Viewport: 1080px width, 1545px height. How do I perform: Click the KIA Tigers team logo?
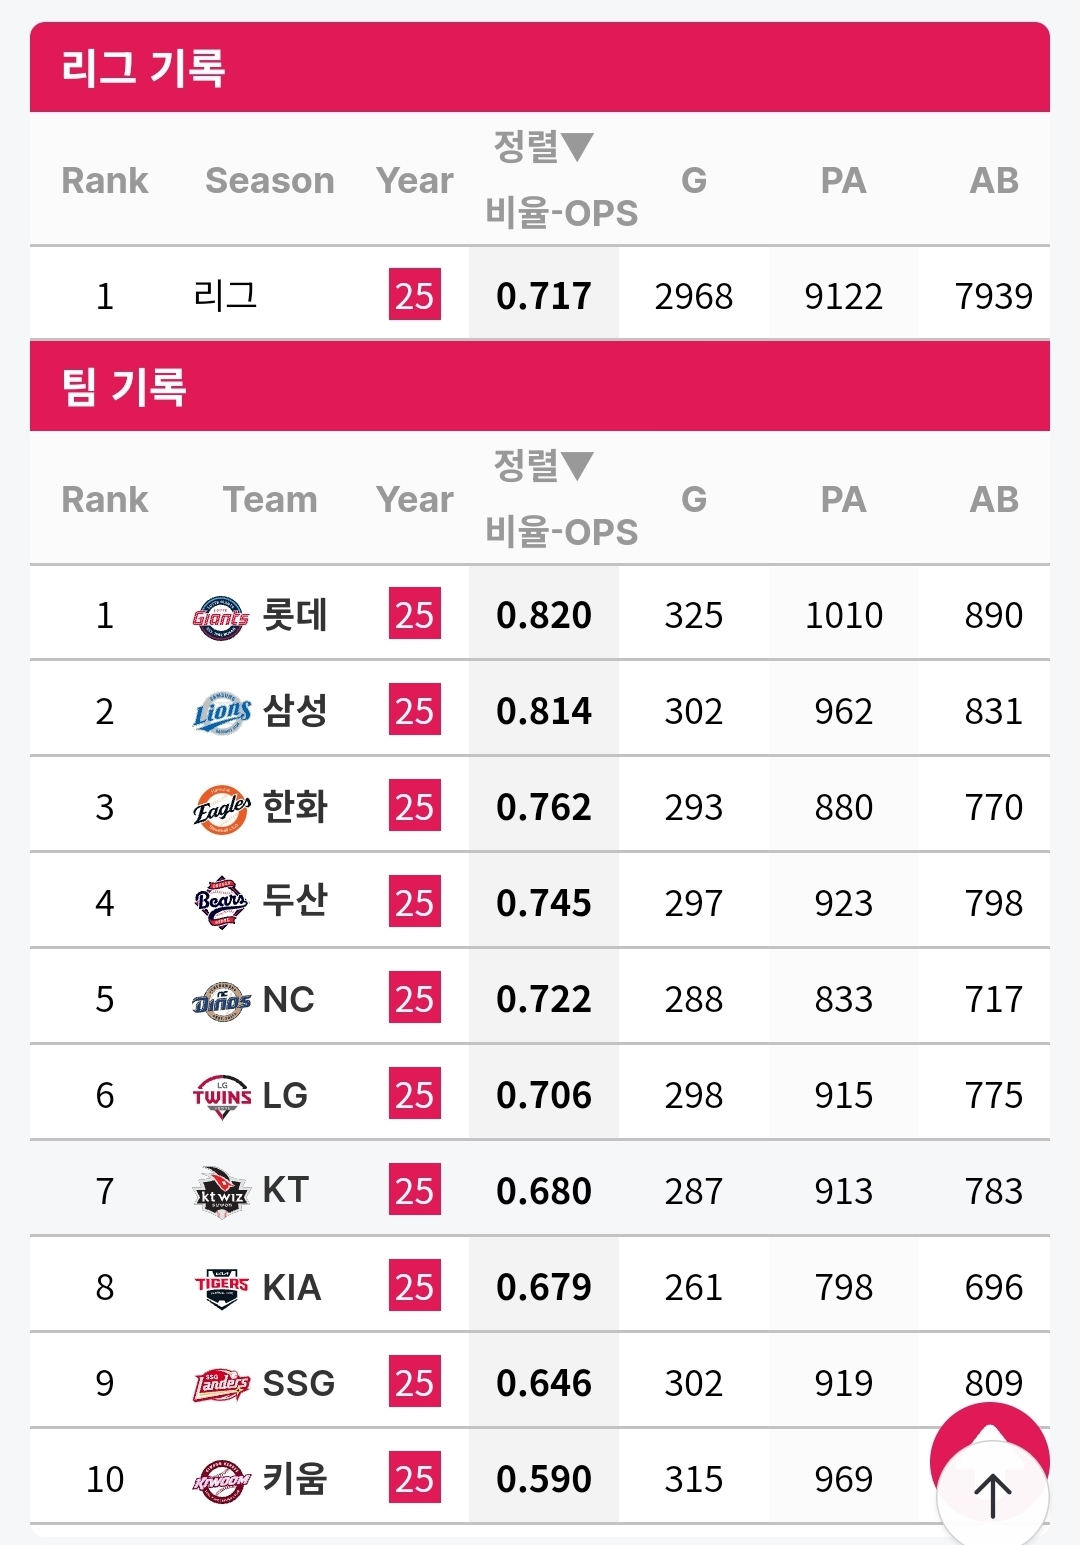point(221,1288)
